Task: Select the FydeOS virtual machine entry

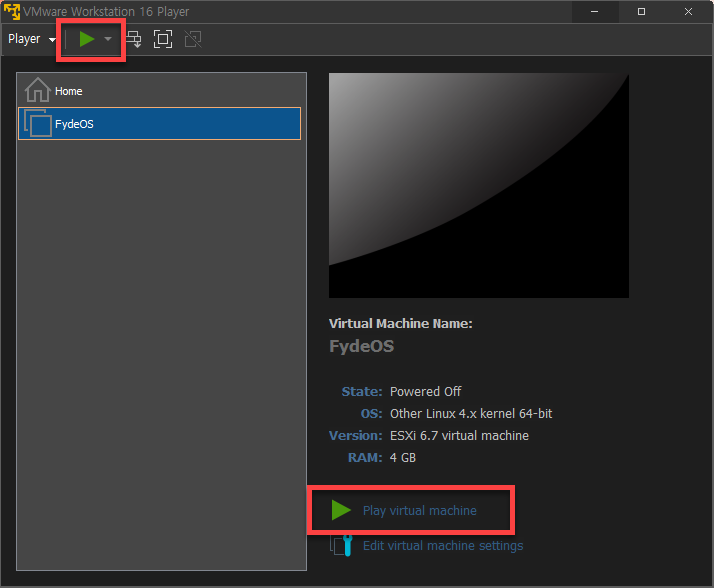Action: (x=159, y=123)
